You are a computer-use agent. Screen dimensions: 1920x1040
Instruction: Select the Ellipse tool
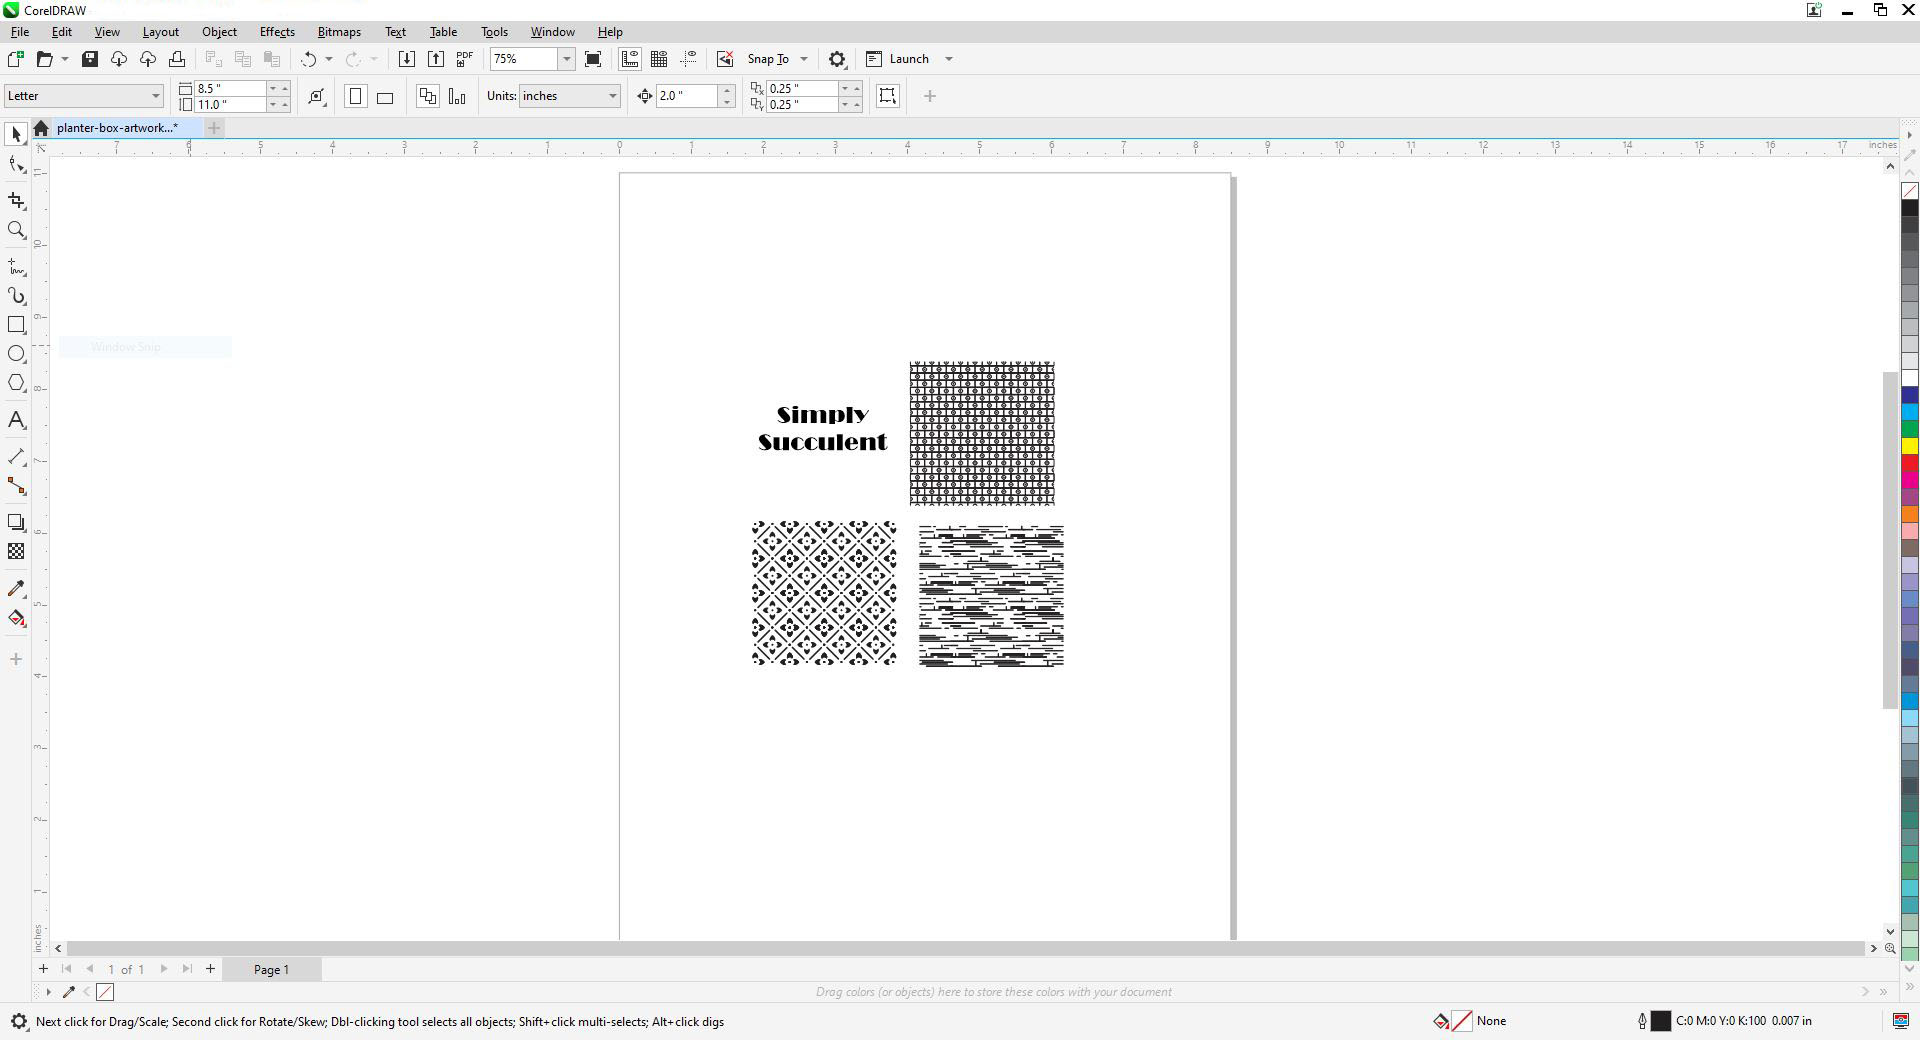click(x=16, y=354)
